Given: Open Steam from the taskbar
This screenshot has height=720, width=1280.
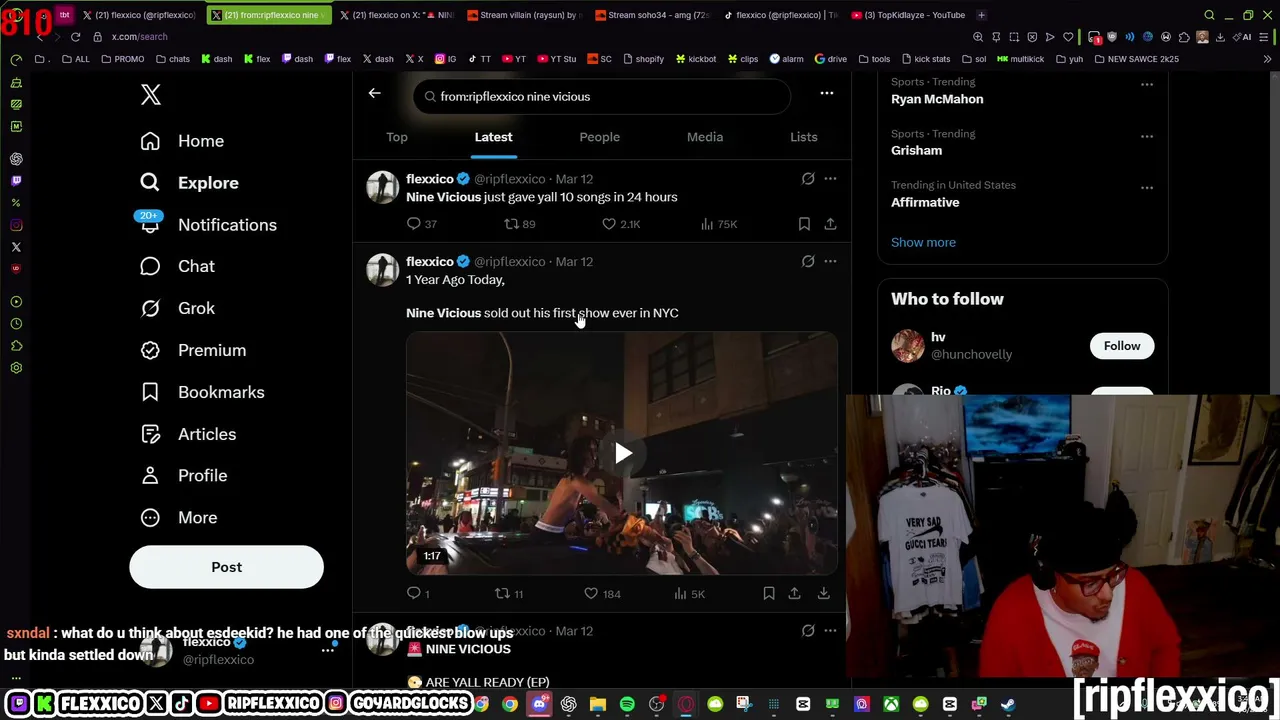Looking at the screenshot, I should tap(1008, 704).
